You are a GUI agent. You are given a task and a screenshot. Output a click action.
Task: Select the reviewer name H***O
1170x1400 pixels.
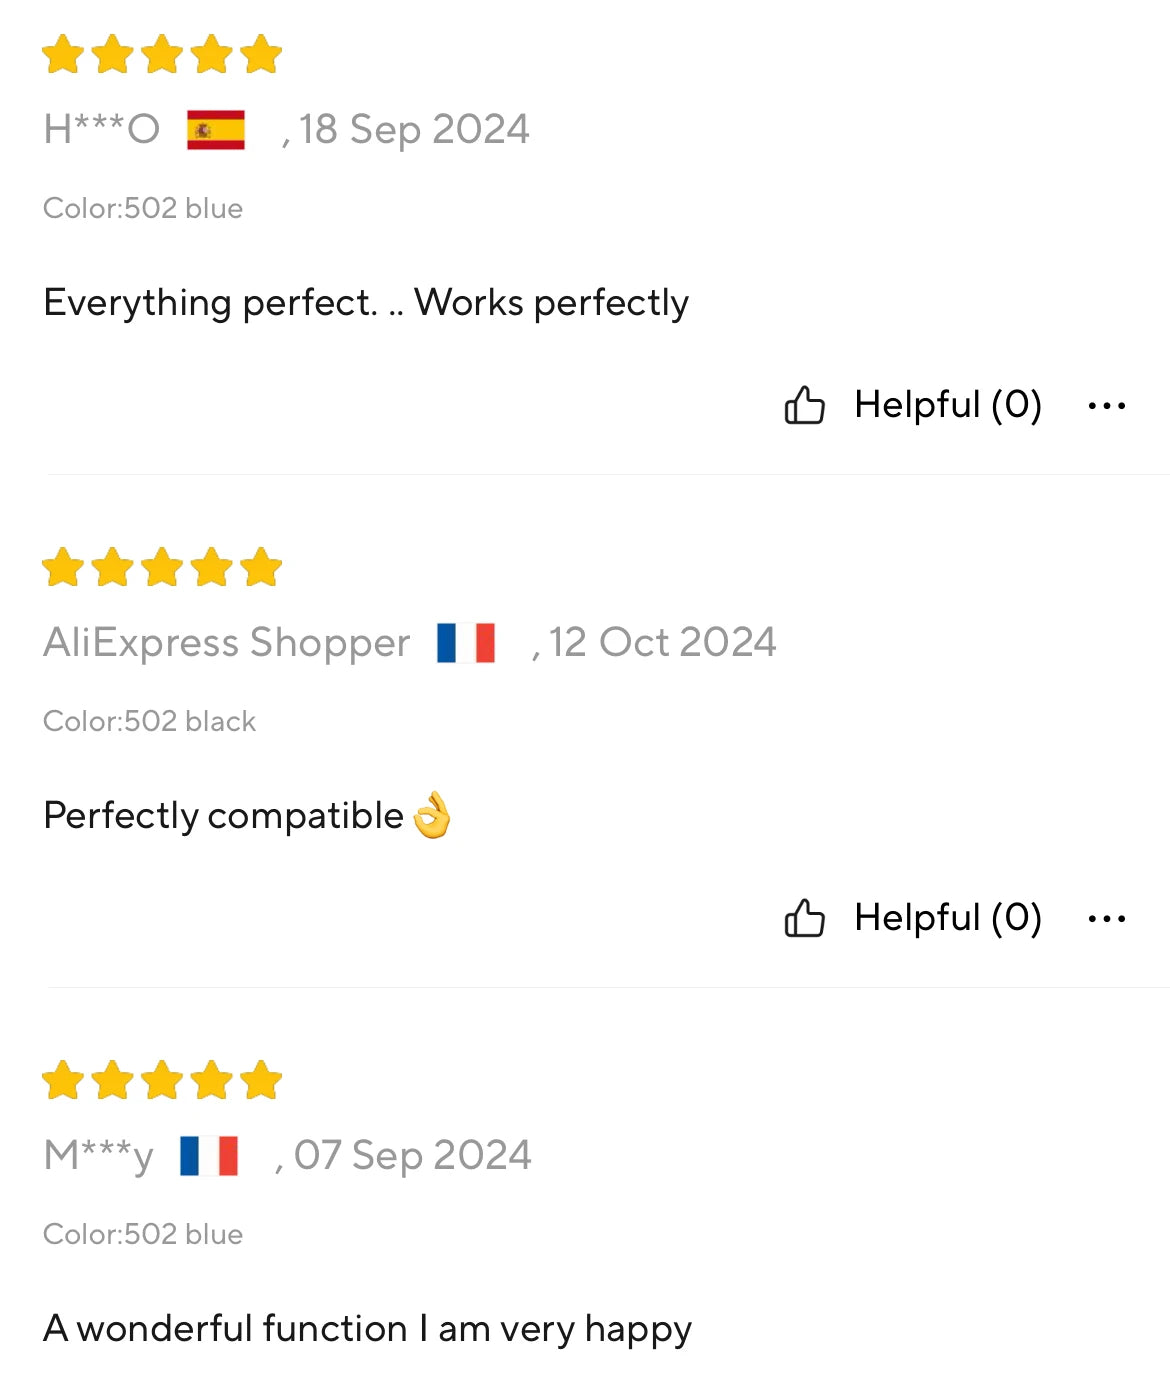[101, 130]
